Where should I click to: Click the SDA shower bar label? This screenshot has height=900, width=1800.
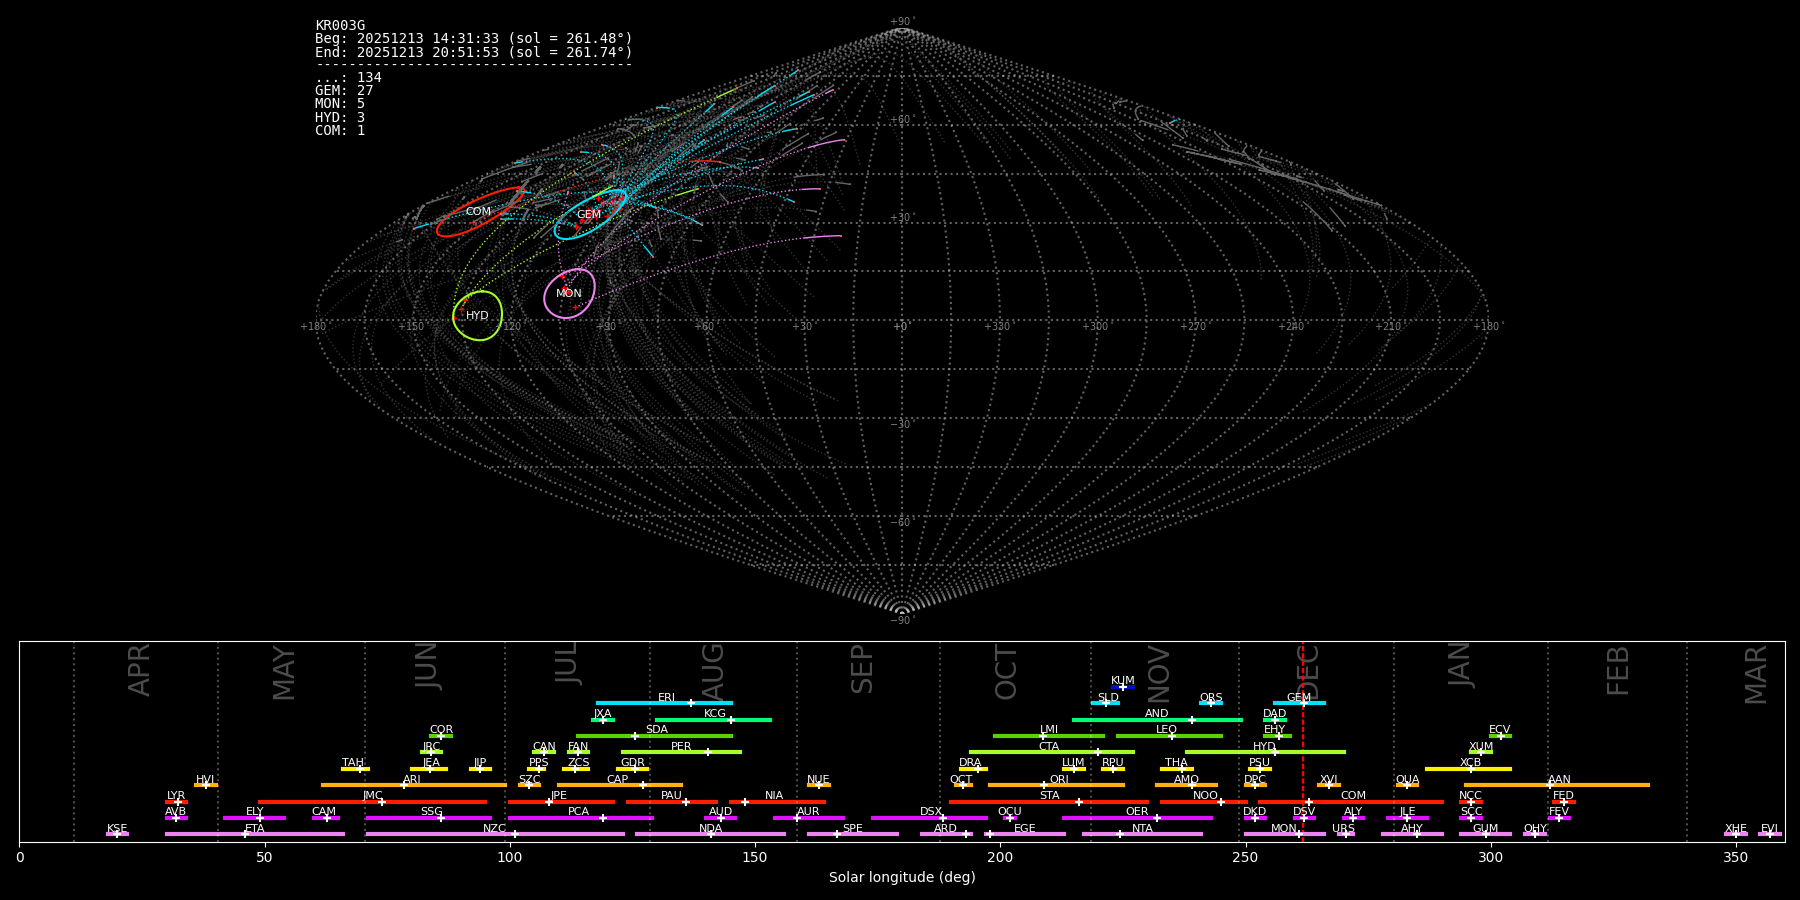(x=656, y=730)
